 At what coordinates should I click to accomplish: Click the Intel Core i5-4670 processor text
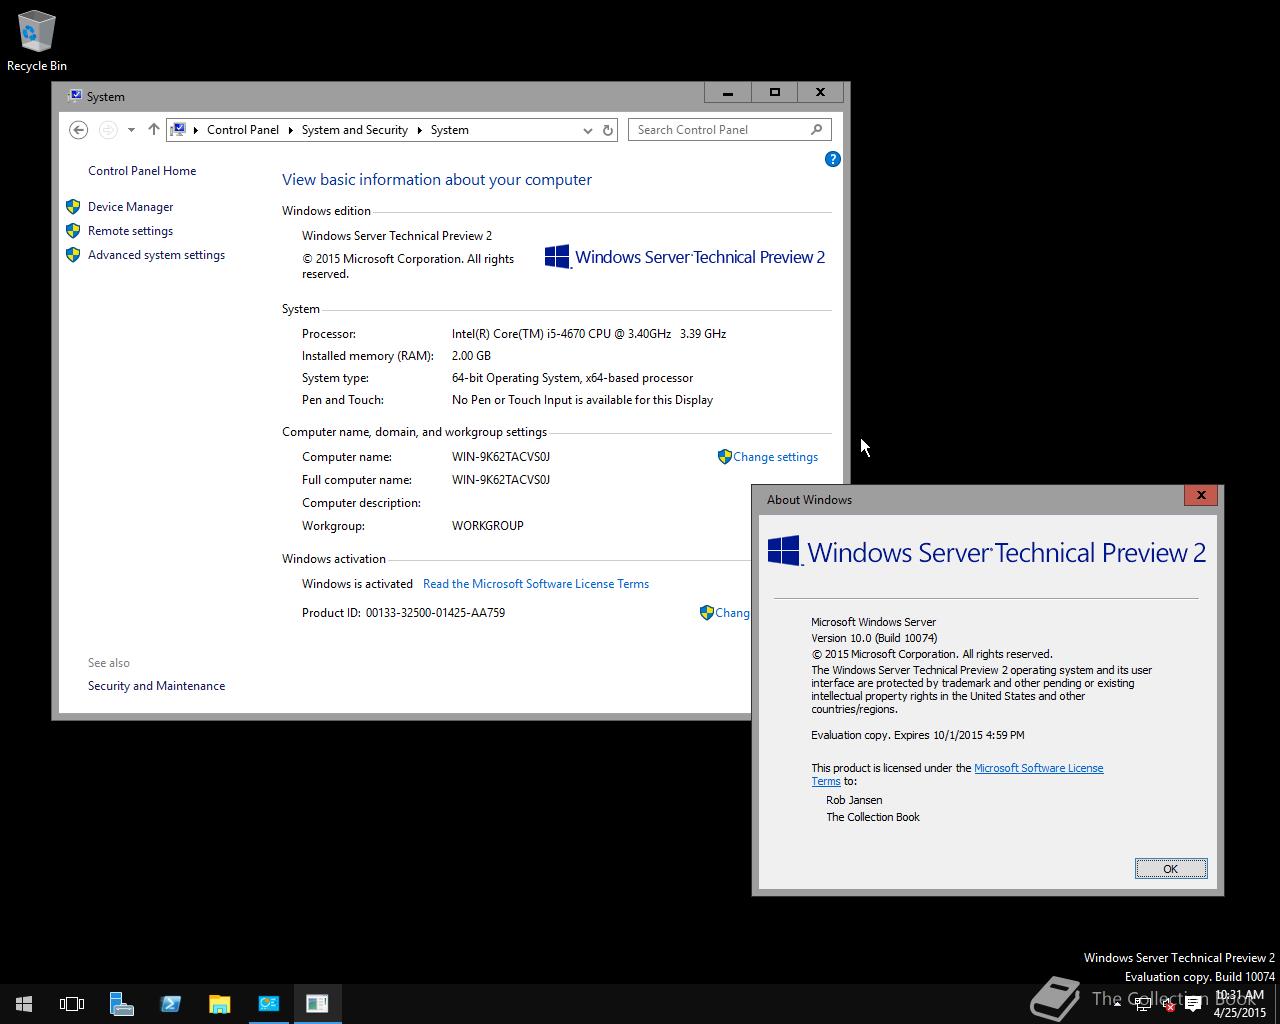(589, 334)
